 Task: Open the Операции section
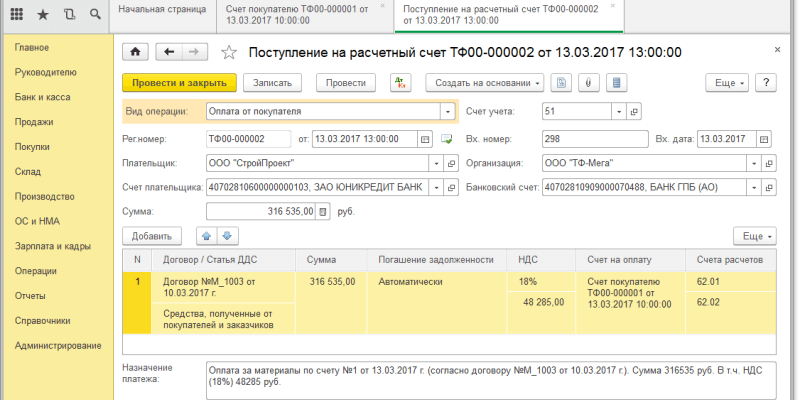(36, 271)
